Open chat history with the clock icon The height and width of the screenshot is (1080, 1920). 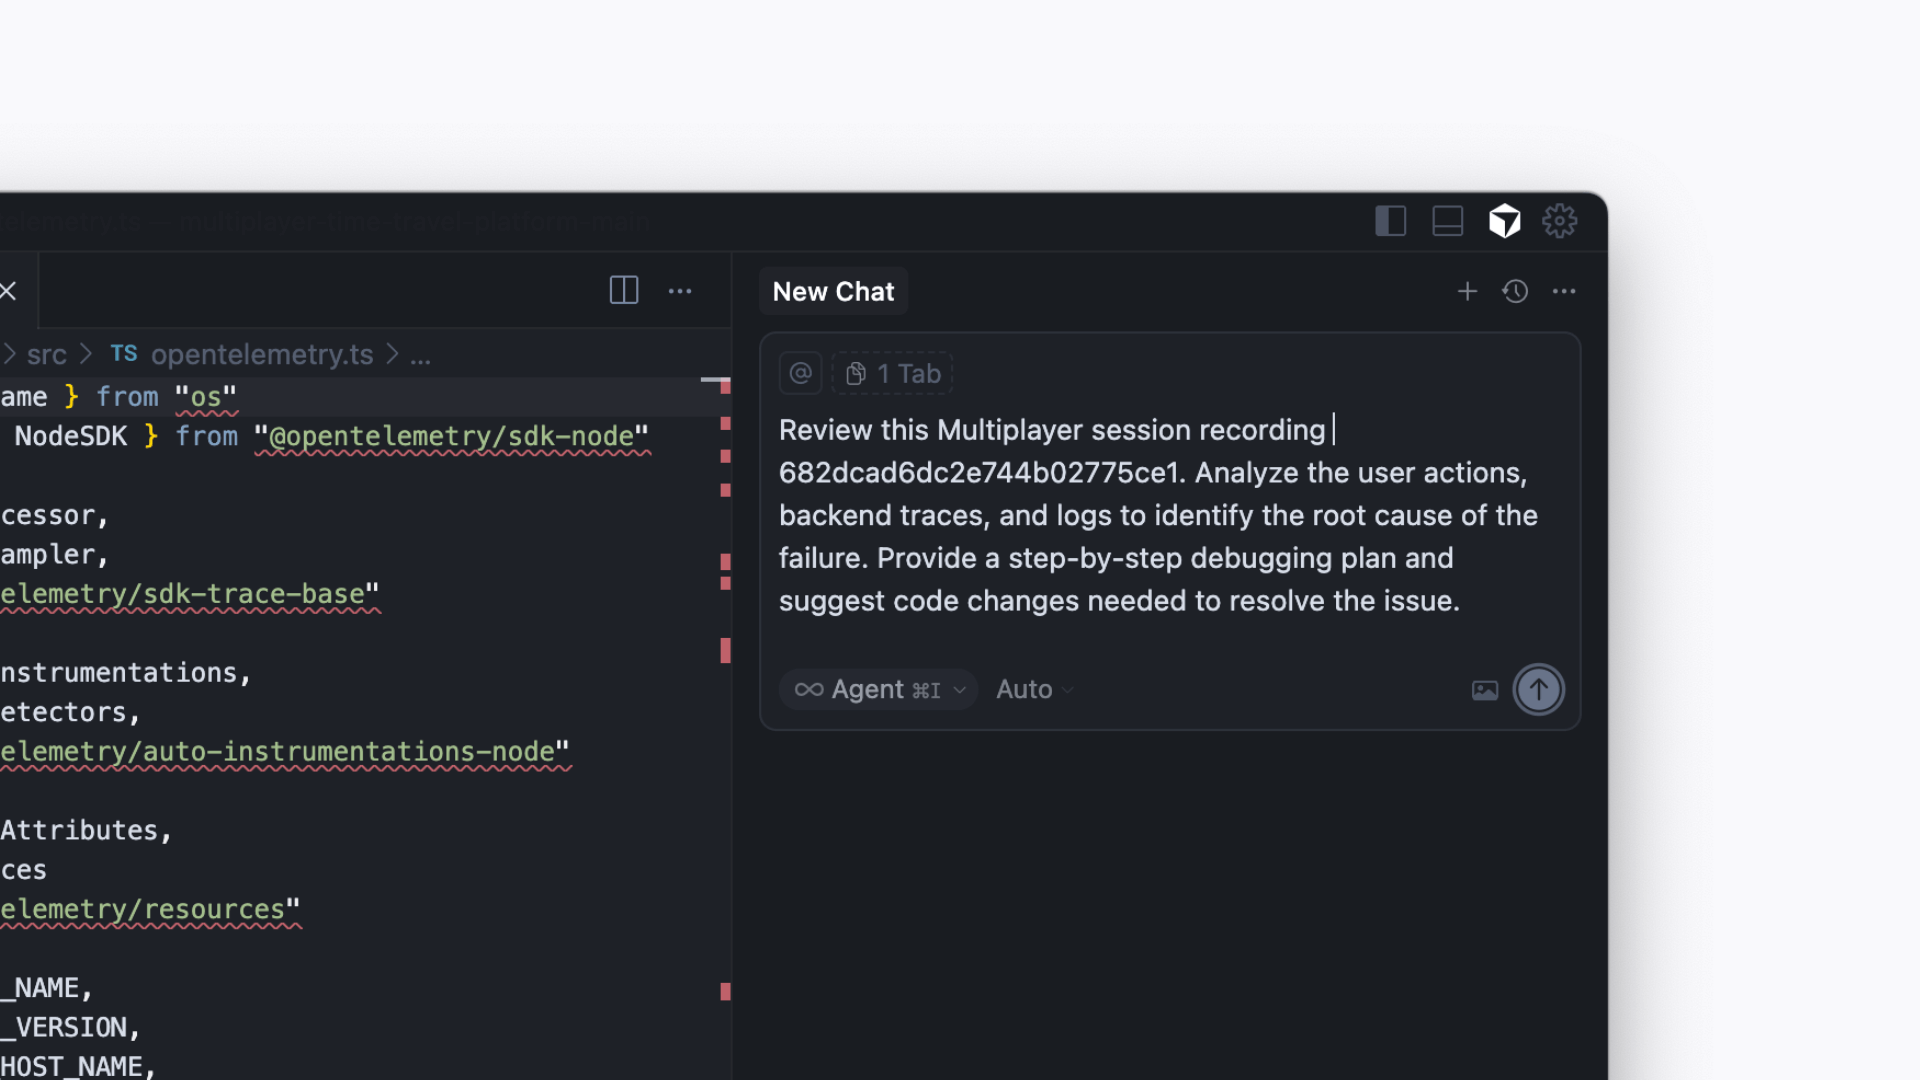1514,291
